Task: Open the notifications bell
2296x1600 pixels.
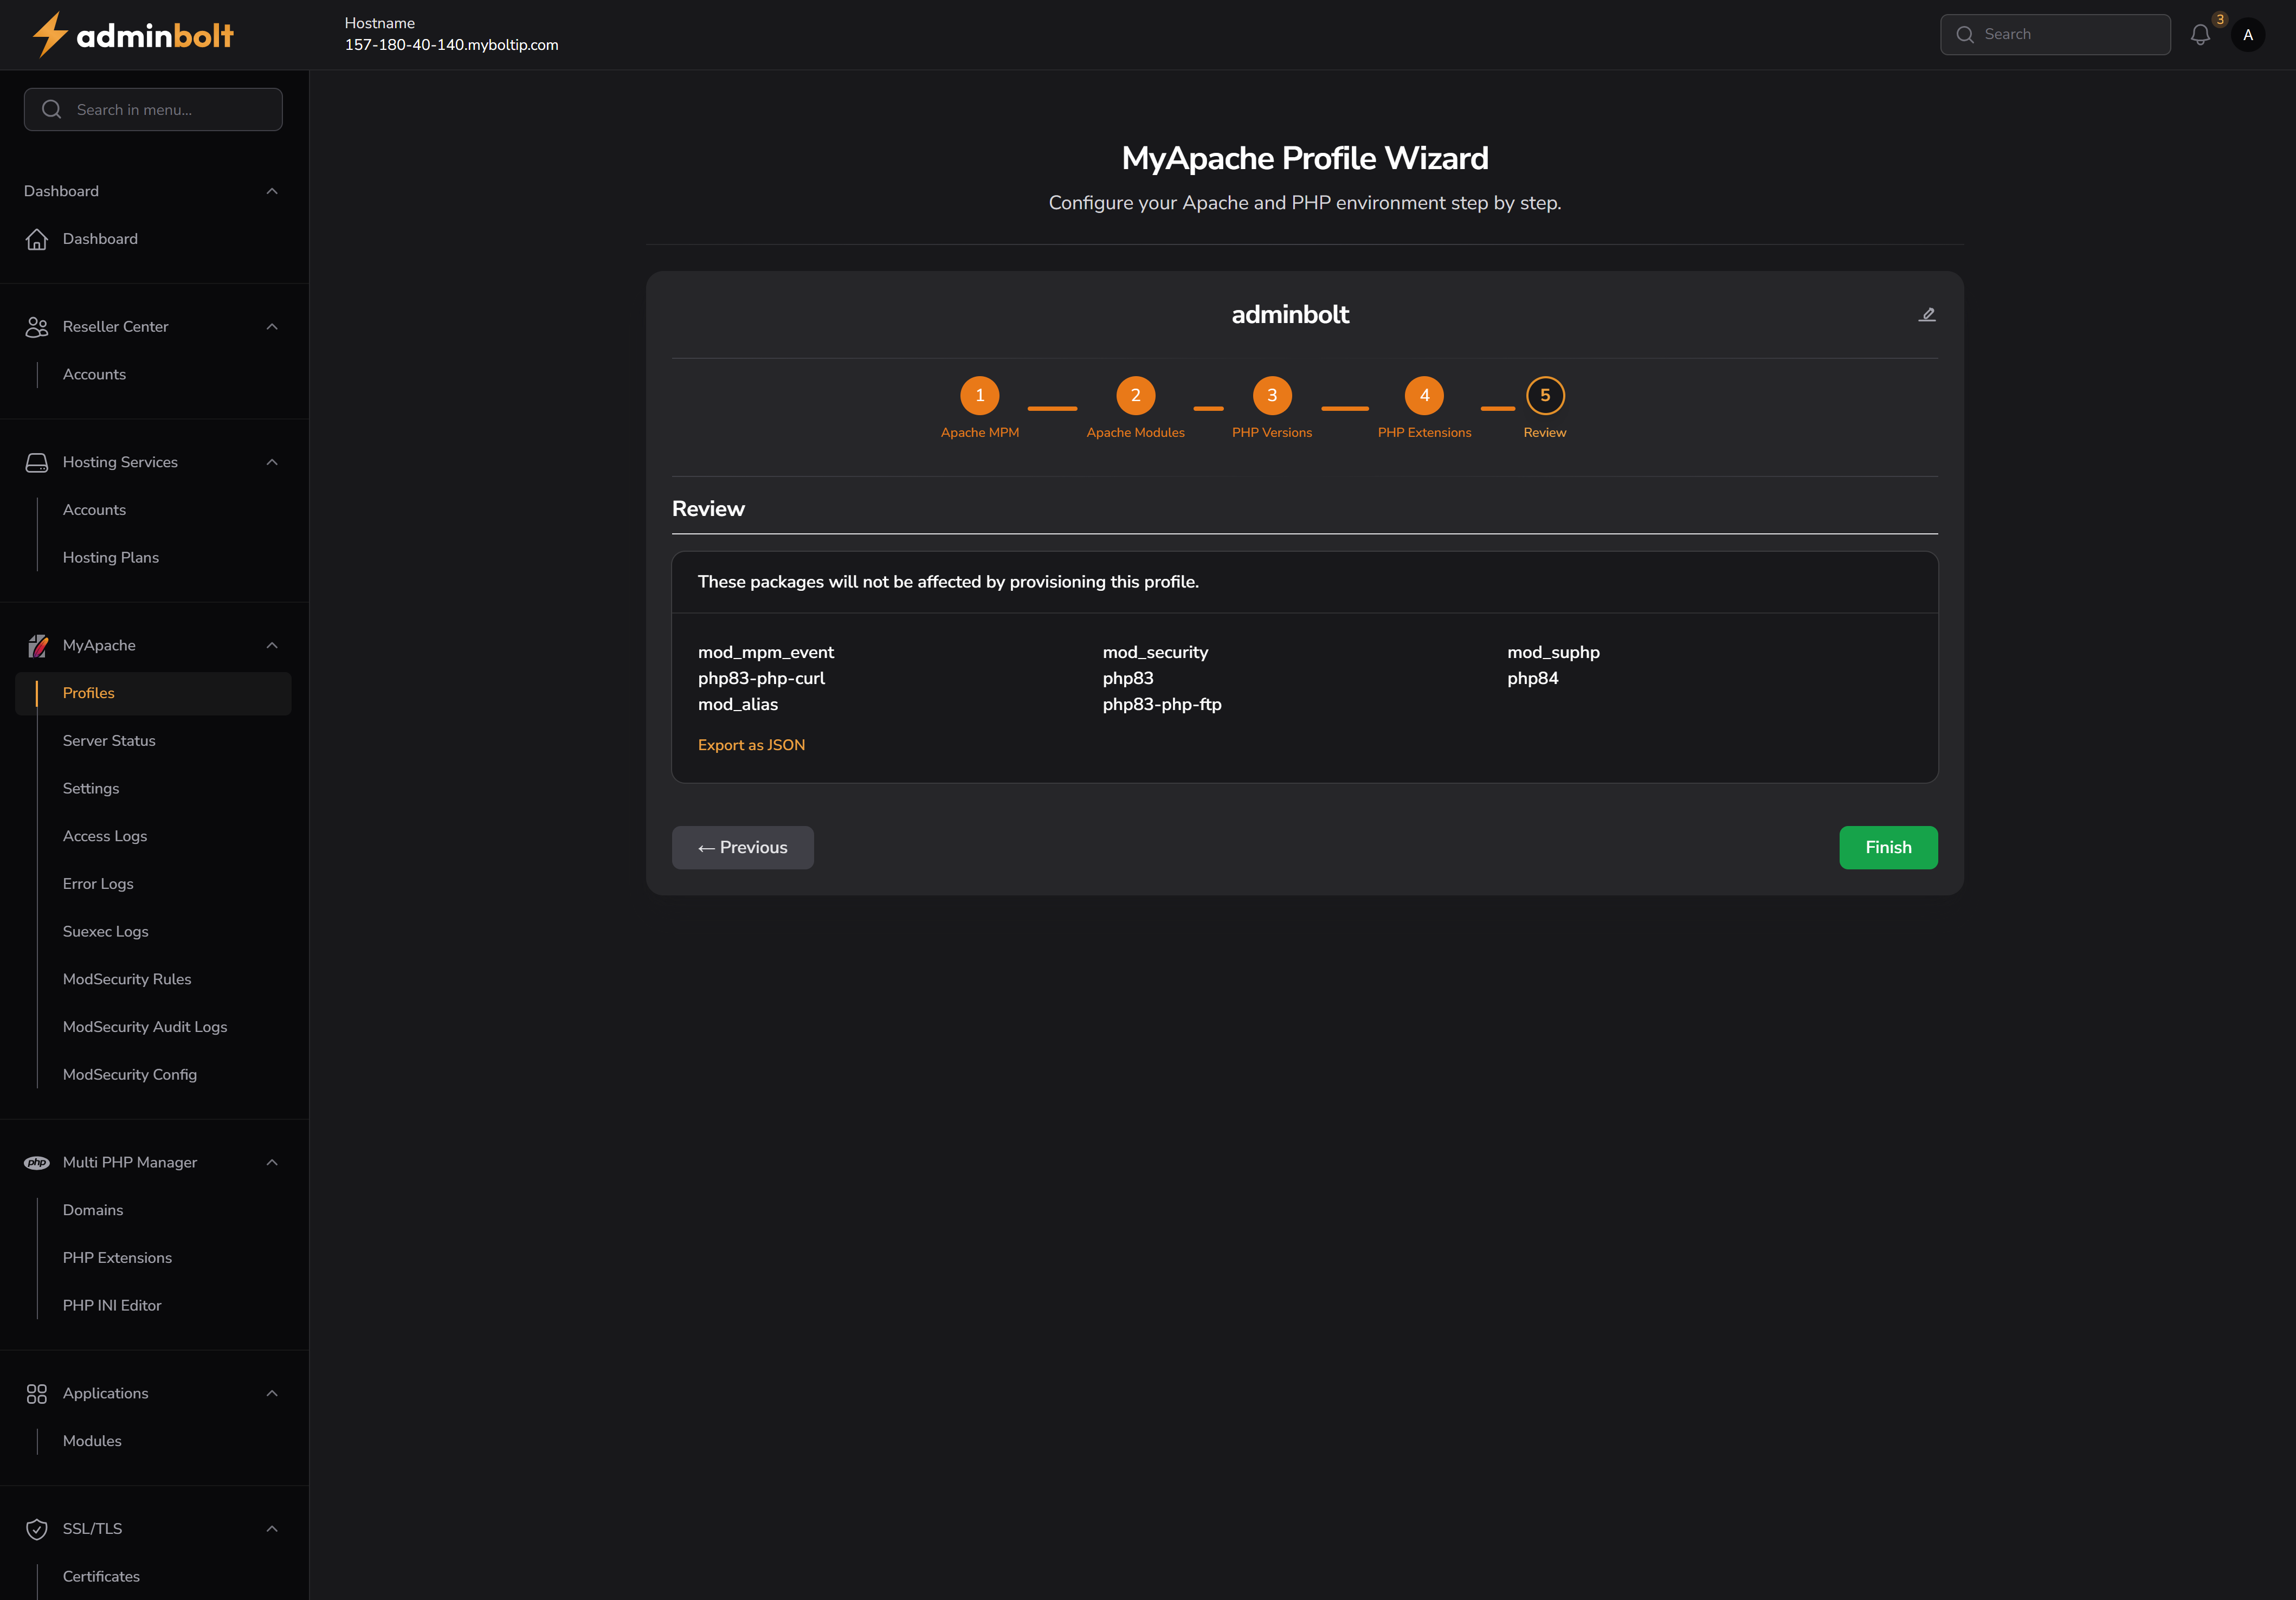Action: (x=2200, y=34)
